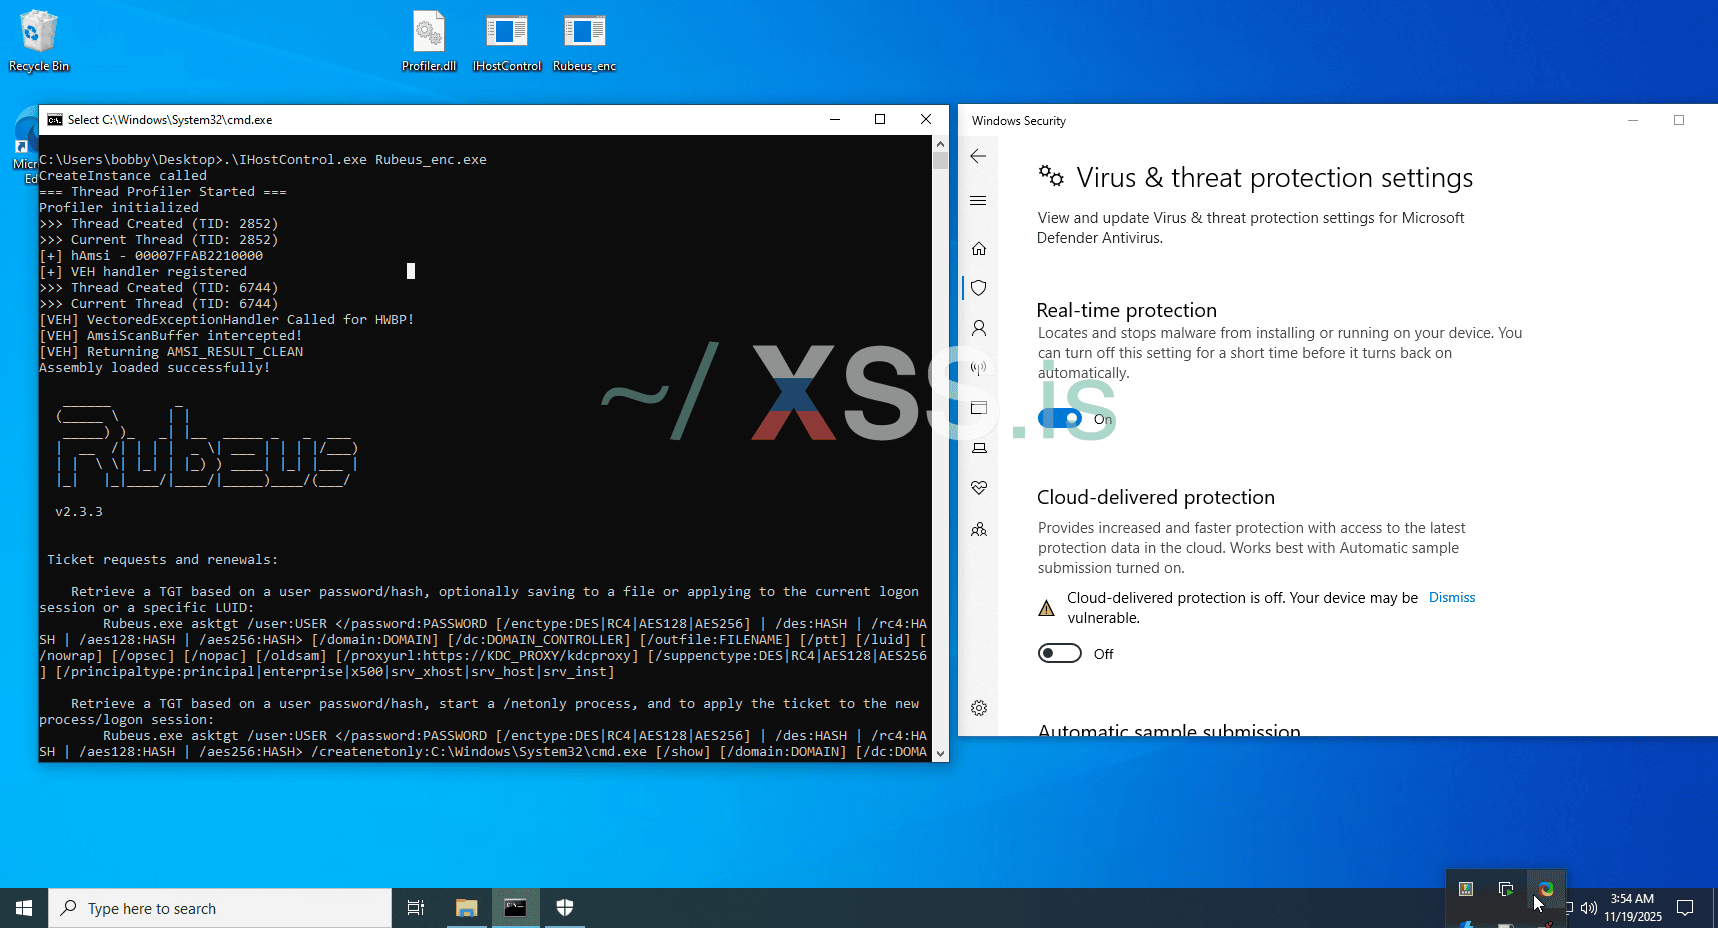Click the ShareX icon in the tray overflow

click(1546, 889)
